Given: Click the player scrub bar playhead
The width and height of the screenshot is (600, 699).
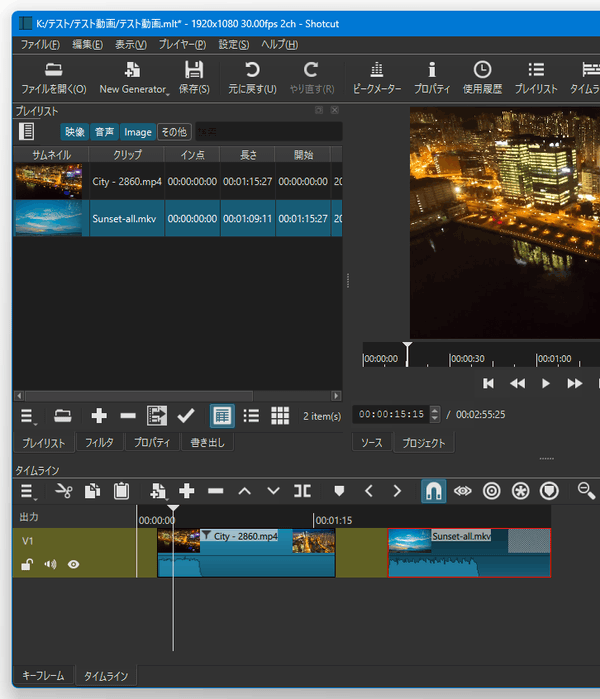Looking at the screenshot, I should (407, 354).
